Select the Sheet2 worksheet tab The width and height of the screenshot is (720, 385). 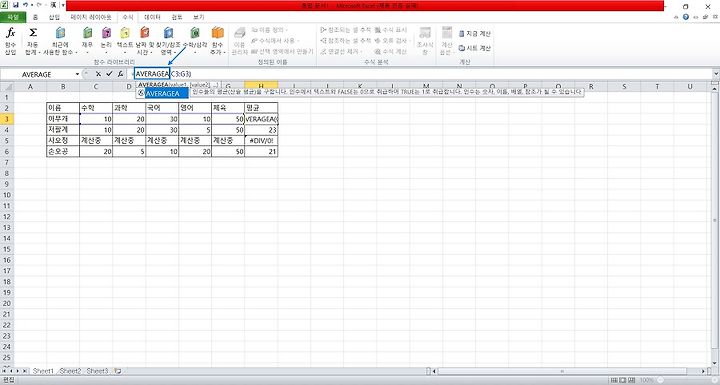(71, 371)
